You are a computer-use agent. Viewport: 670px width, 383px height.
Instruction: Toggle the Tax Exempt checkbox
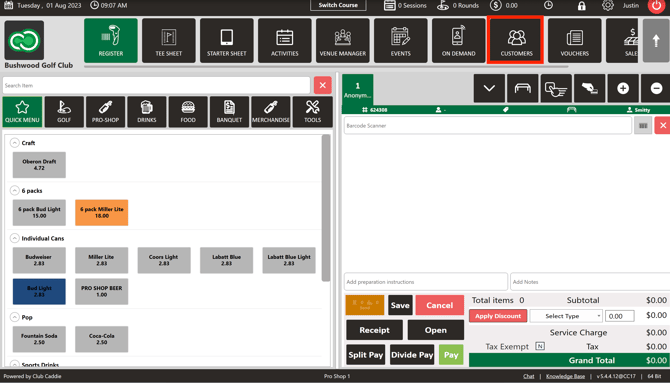click(x=540, y=346)
